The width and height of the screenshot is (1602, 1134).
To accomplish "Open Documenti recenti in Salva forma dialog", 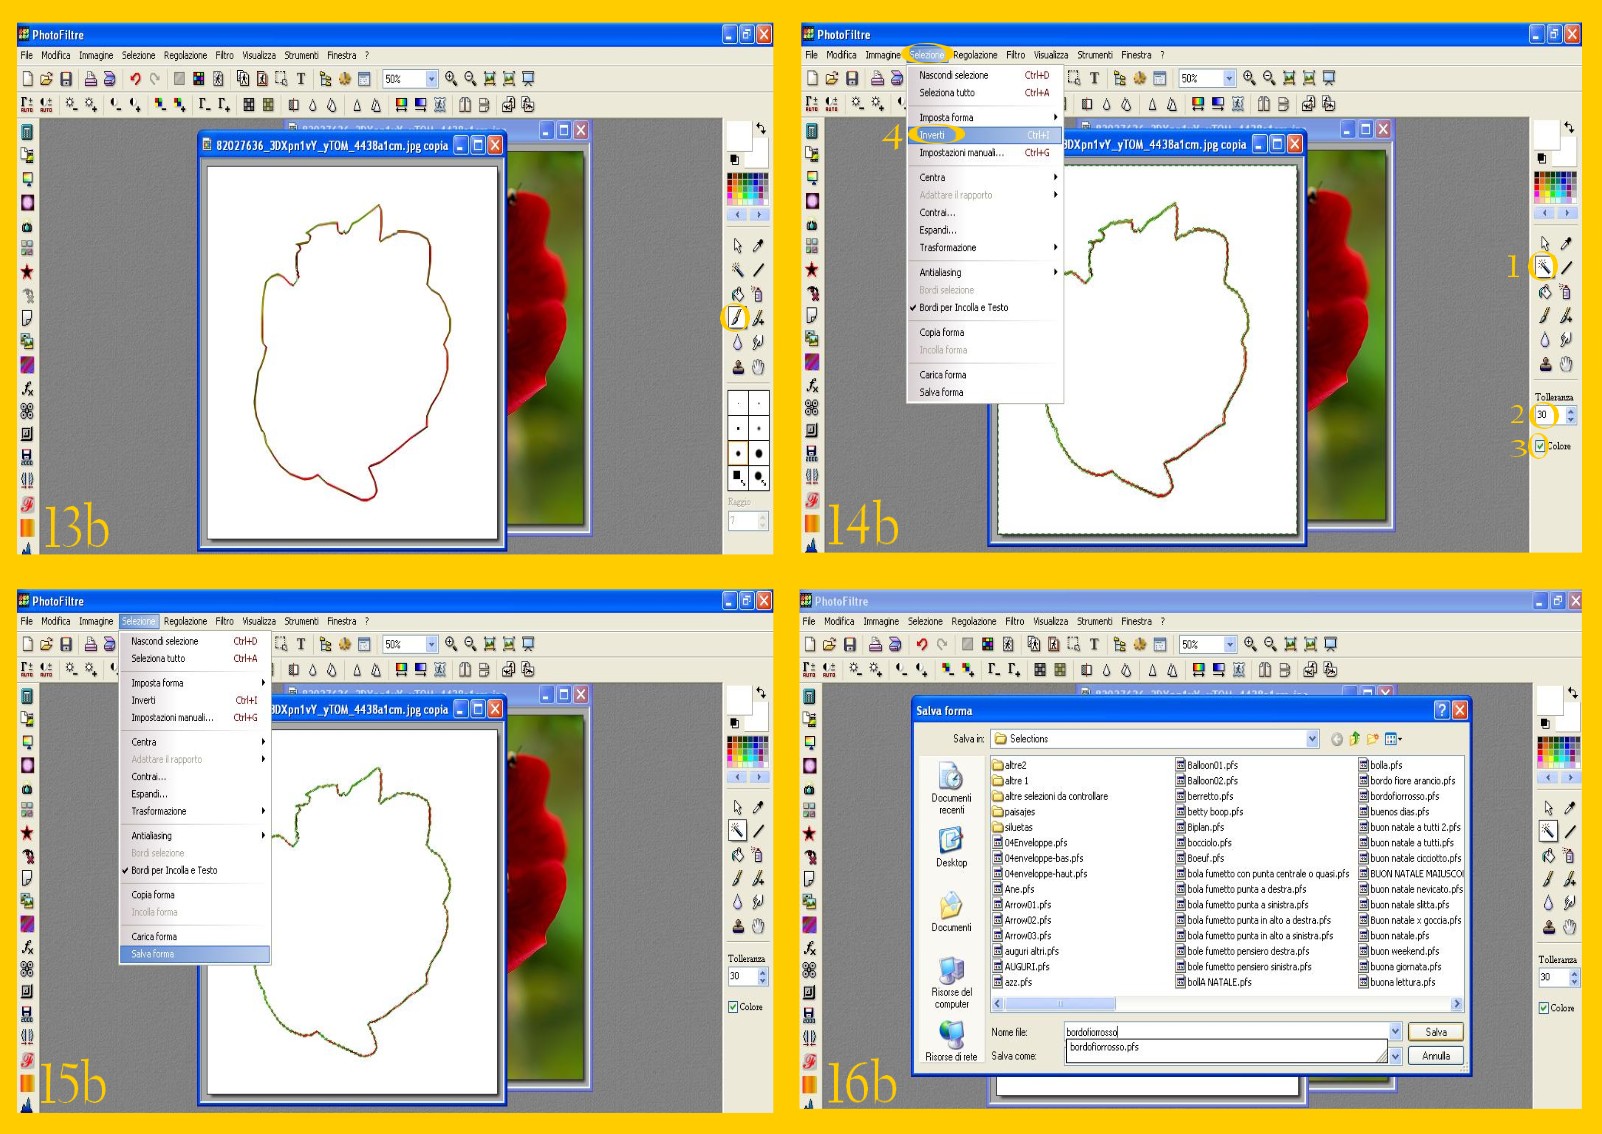I will tap(951, 786).
